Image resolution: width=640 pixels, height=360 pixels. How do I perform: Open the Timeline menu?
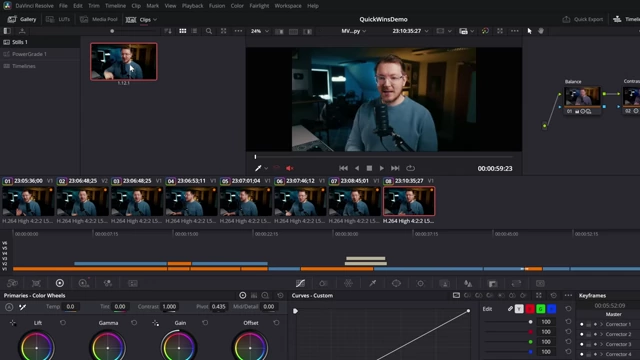coord(115,6)
